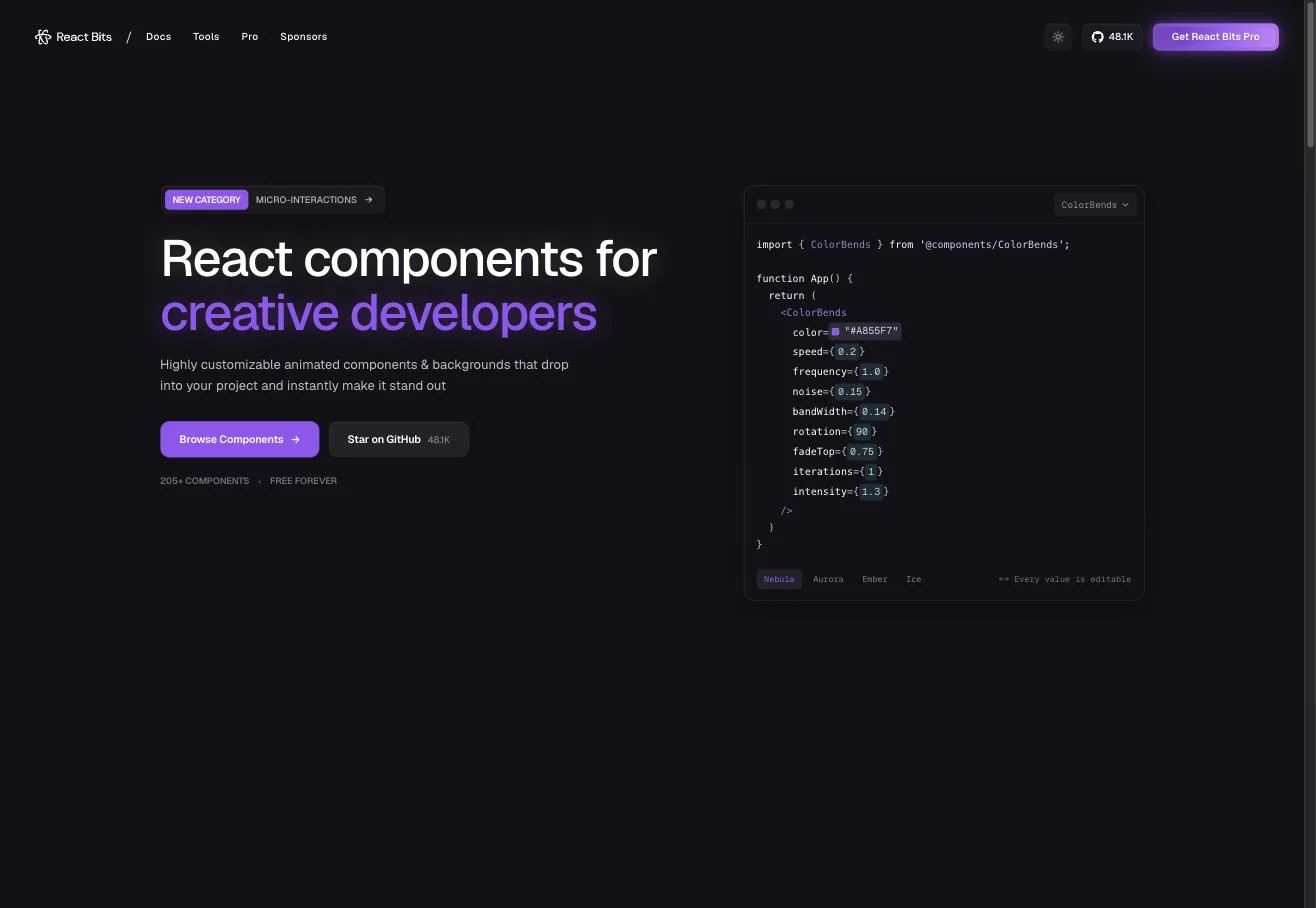Screen dimensions: 1316x908
Task: Go to the Pro nav link
Action: coord(250,37)
